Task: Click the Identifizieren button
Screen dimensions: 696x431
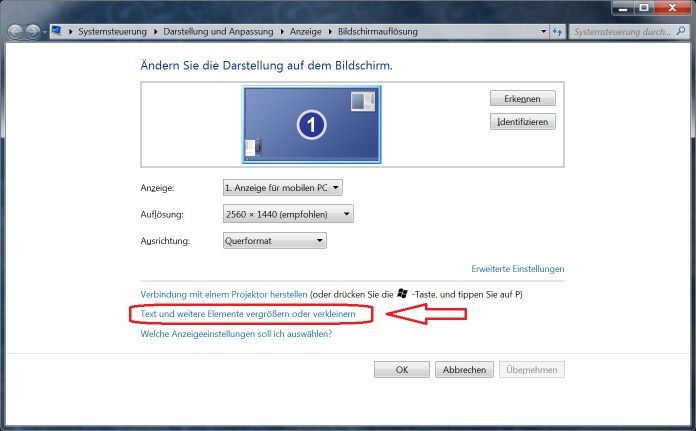Action: click(522, 122)
